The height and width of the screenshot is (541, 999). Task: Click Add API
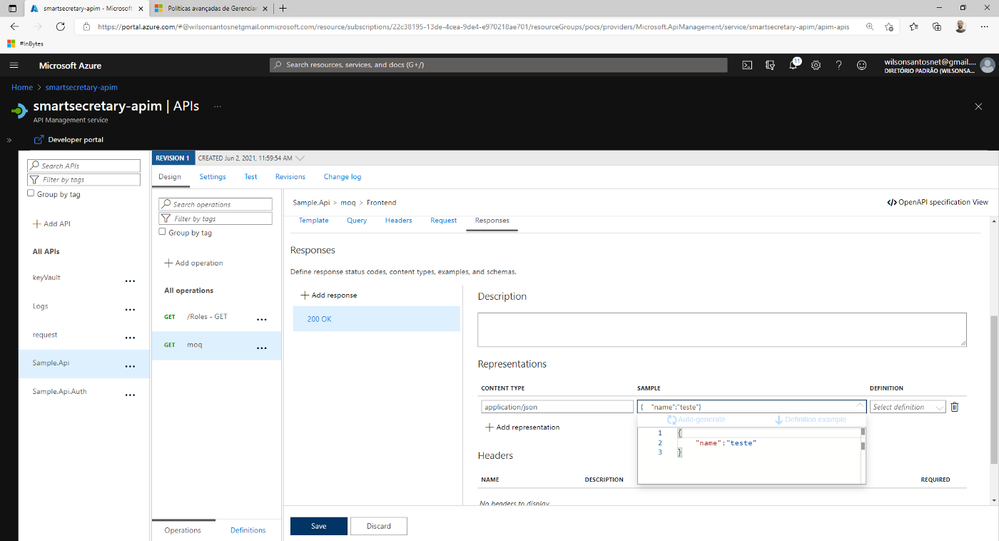[52, 224]
